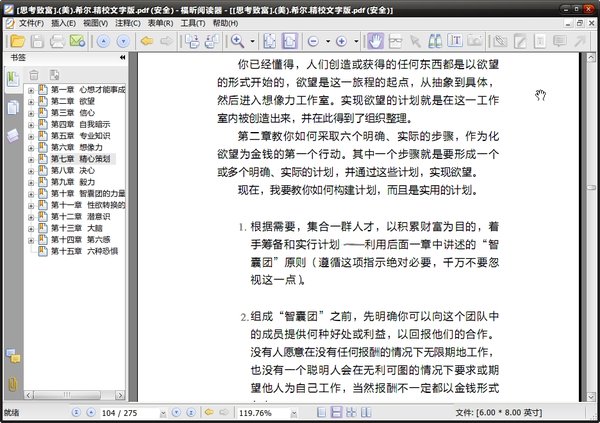Click the binoculars Search icon
Viewport: 600px width, 423px height.
435,41
